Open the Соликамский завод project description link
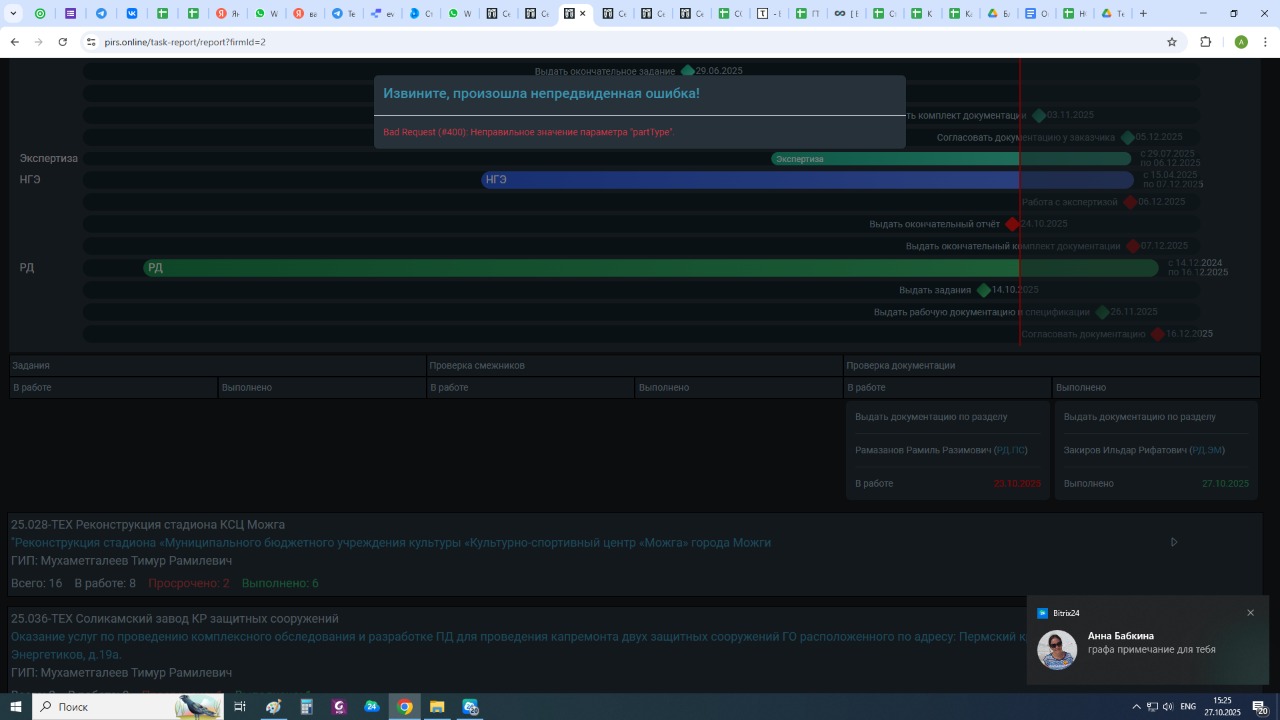 click(500, 637)
